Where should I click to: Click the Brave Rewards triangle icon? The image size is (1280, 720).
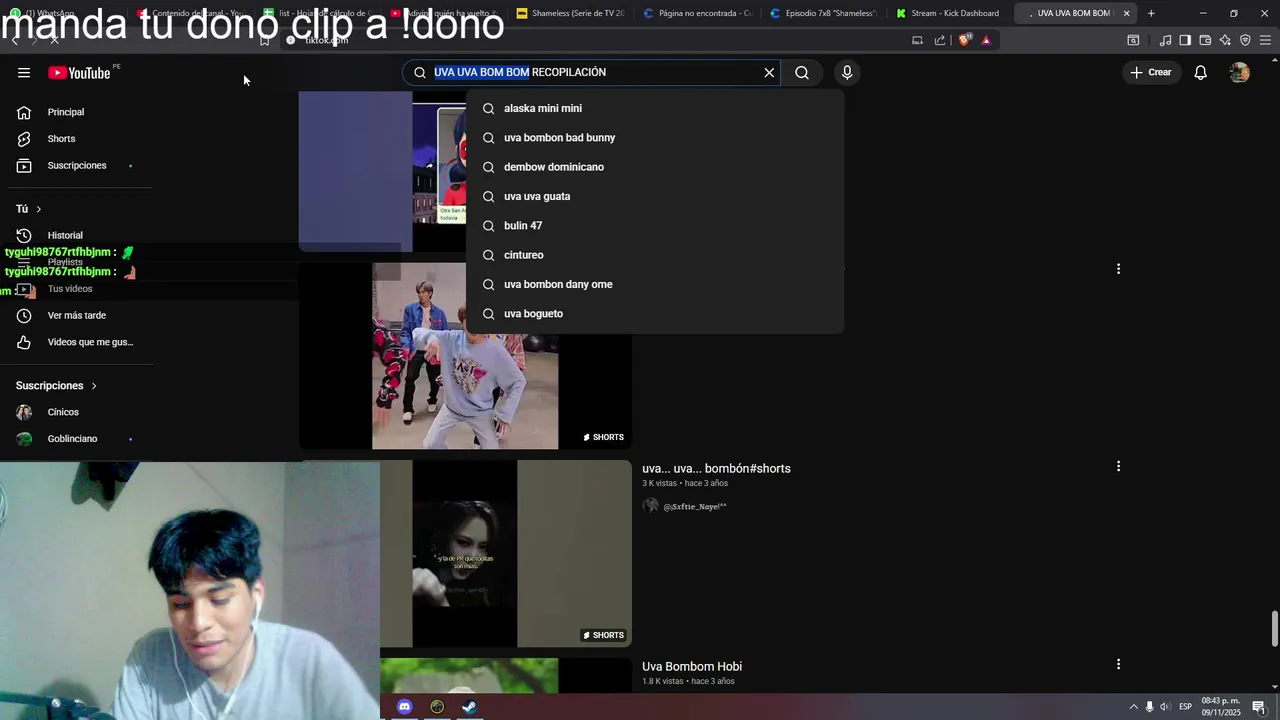click(x=986, y=40)
